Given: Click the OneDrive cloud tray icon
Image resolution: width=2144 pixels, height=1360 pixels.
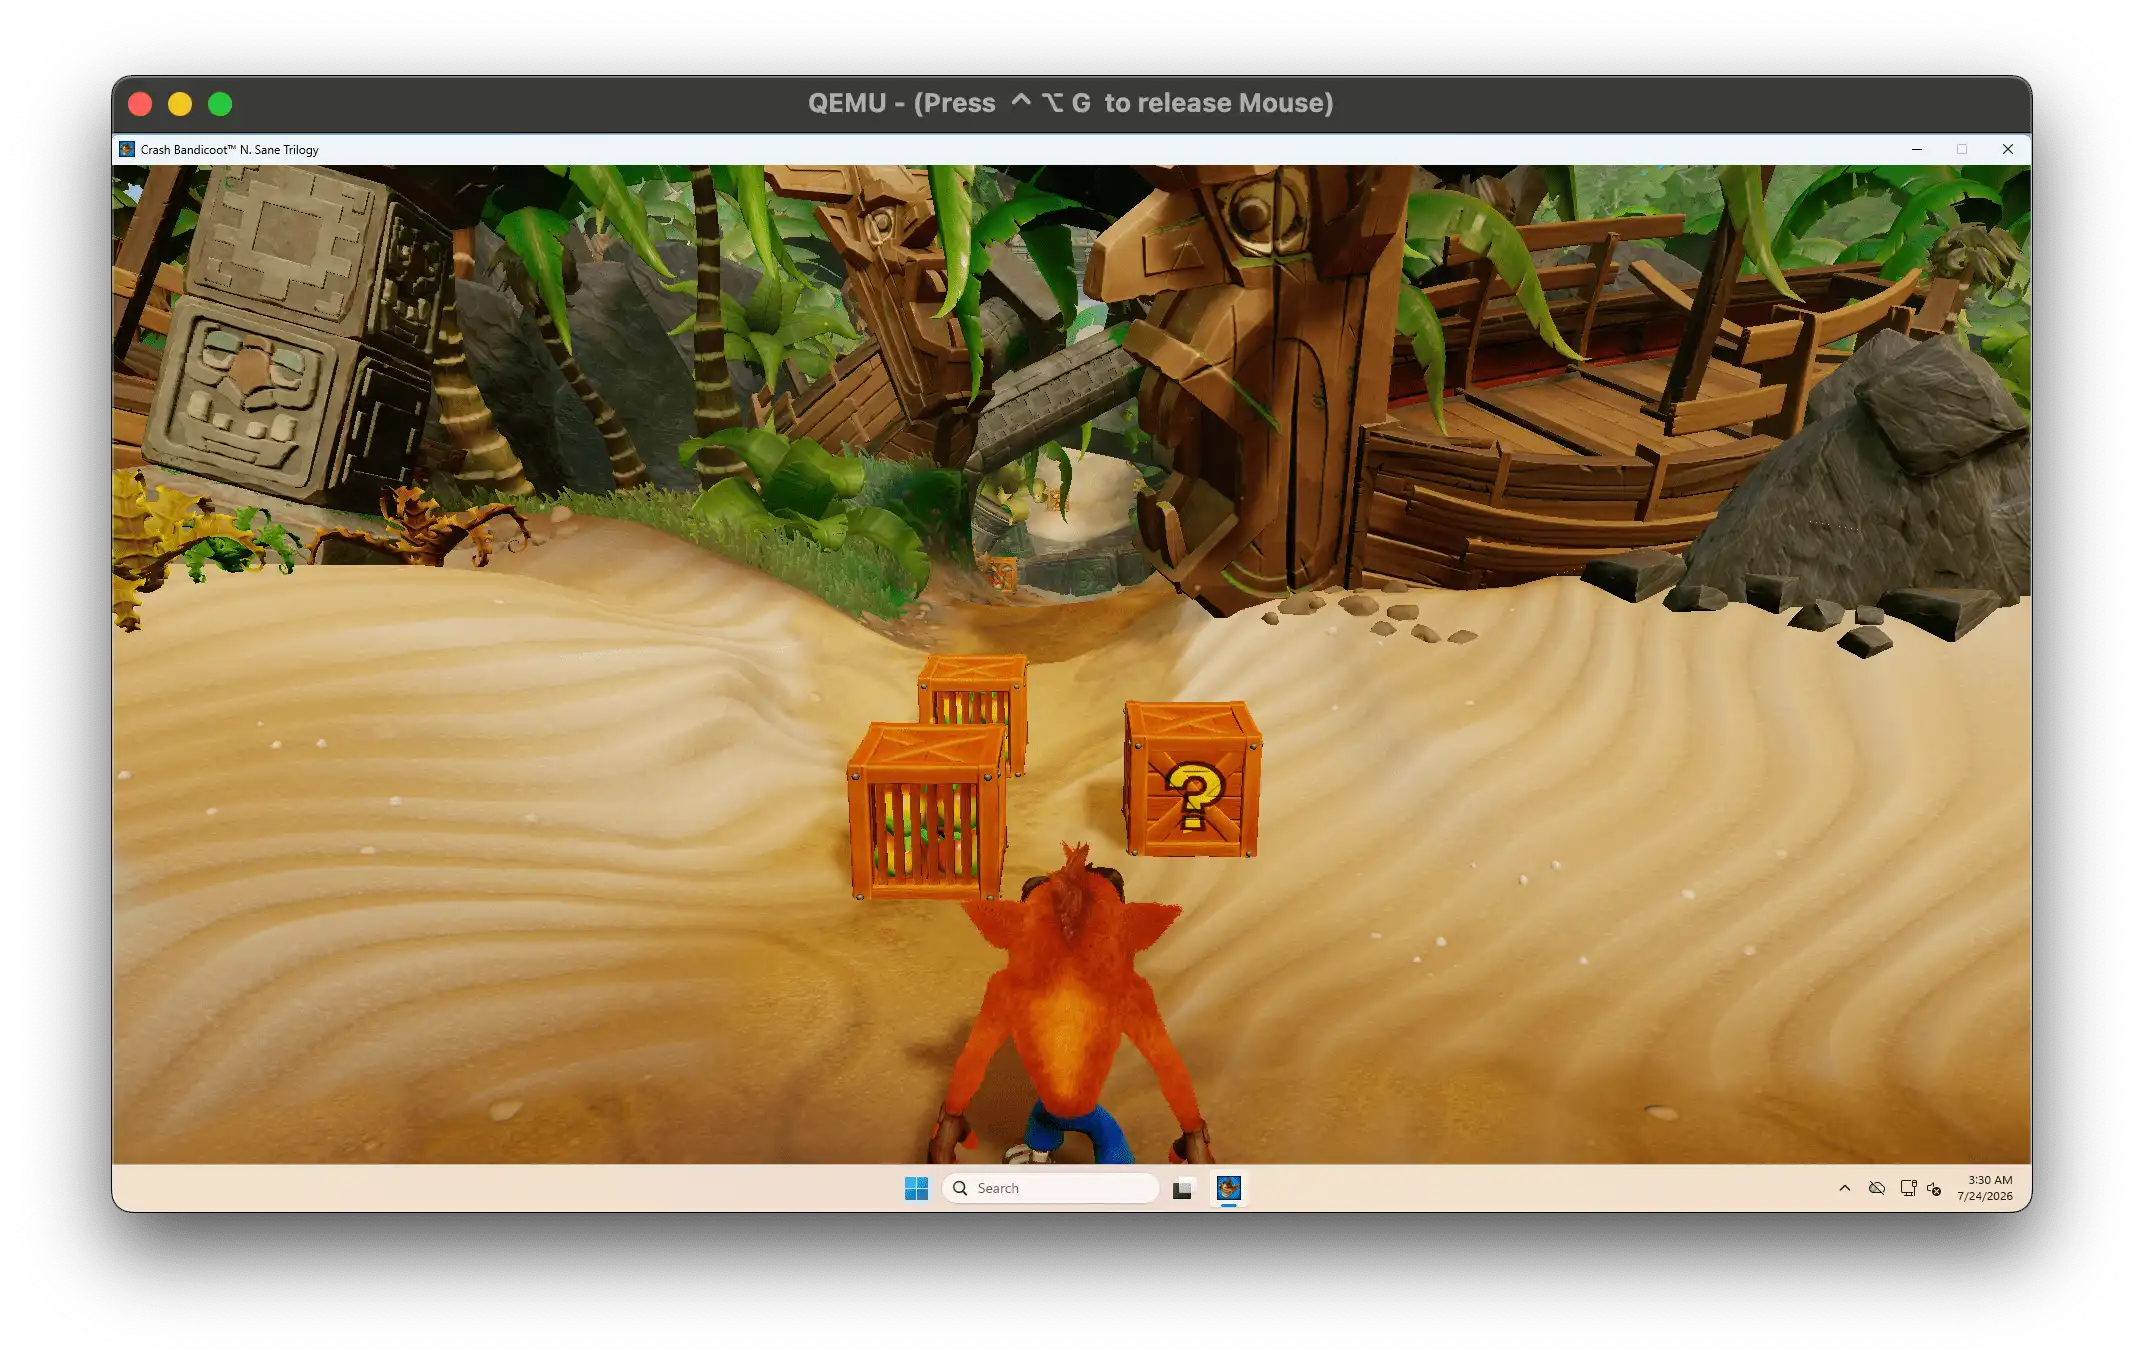Looking at the screenshot, I should 1877,1188.
